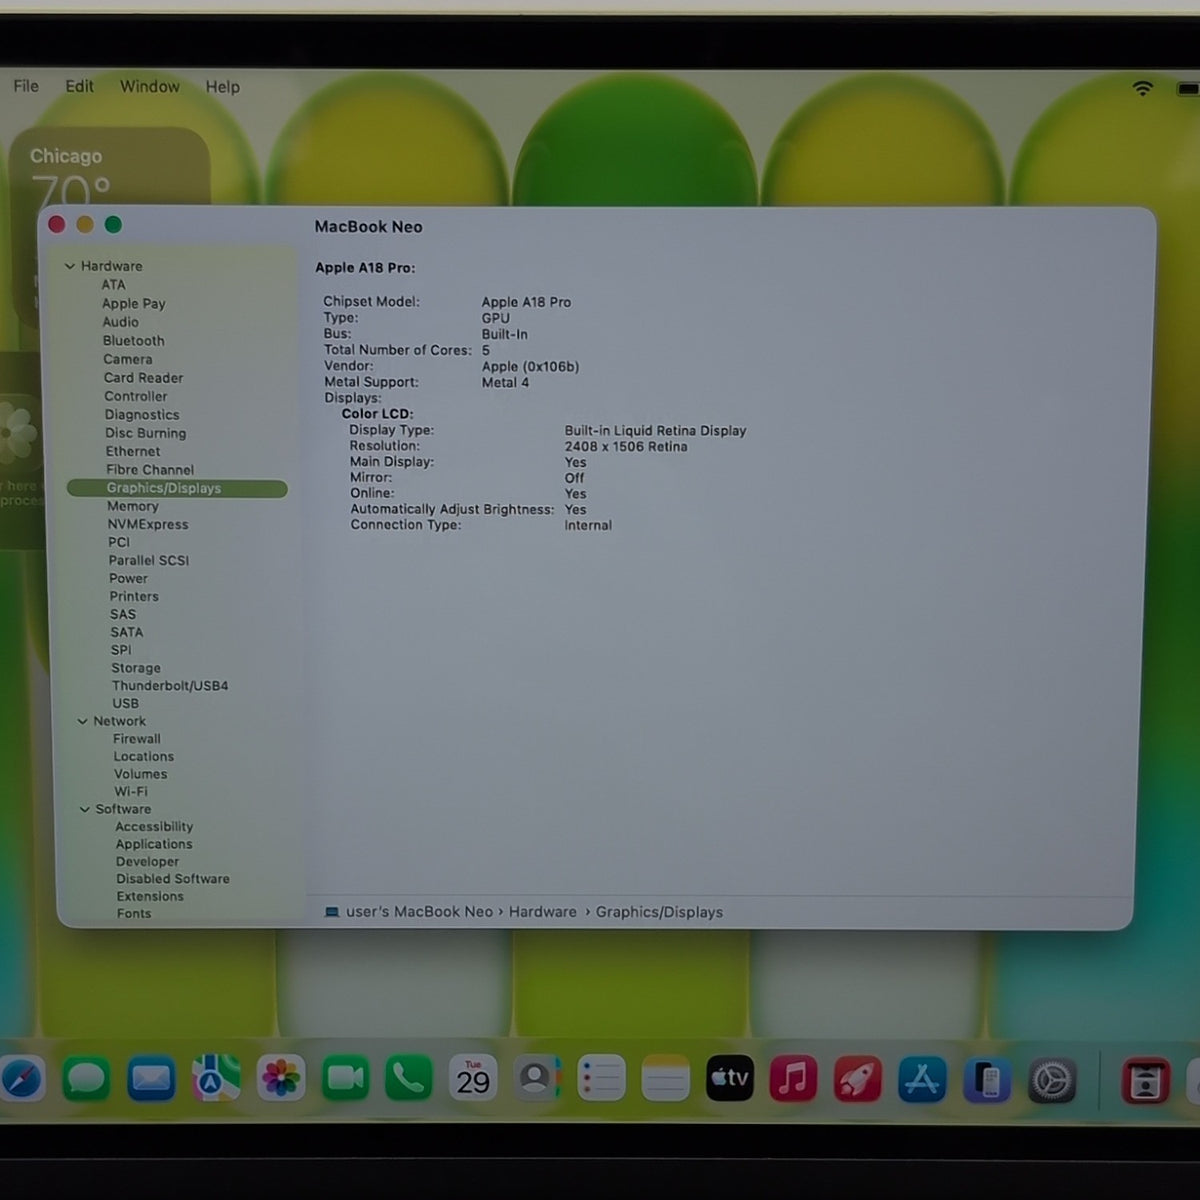Collapse the Network section chevron
1200x1200 pixels.
[x=82, y=721]
